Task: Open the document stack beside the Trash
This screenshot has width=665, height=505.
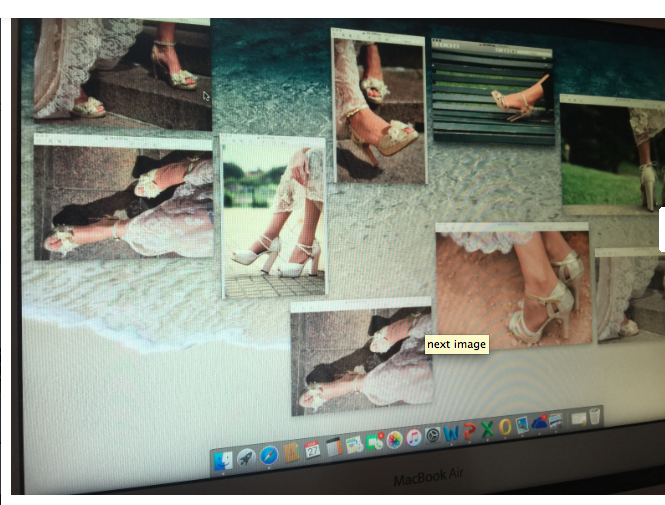Action: click(578, 419)
